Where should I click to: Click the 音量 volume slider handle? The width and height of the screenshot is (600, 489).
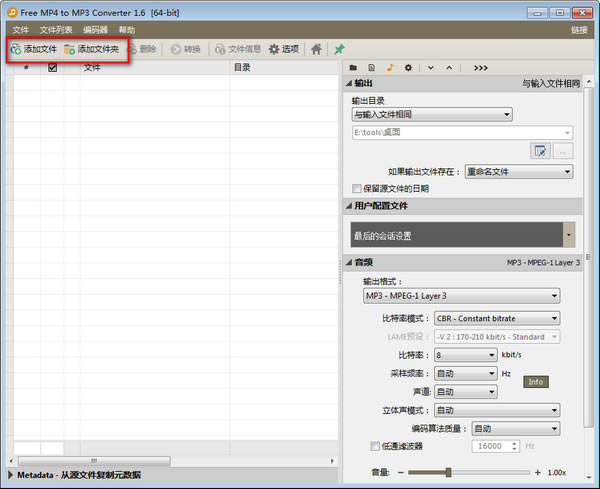(448, 472)
